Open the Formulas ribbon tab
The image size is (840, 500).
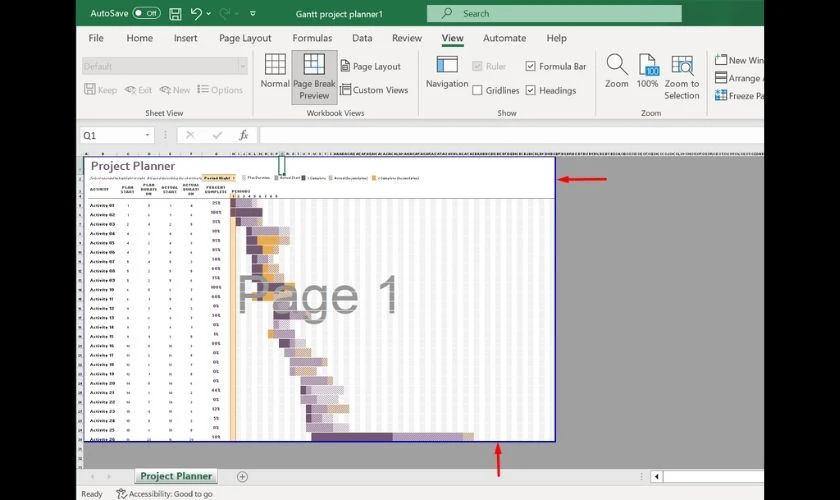(312, 38)
